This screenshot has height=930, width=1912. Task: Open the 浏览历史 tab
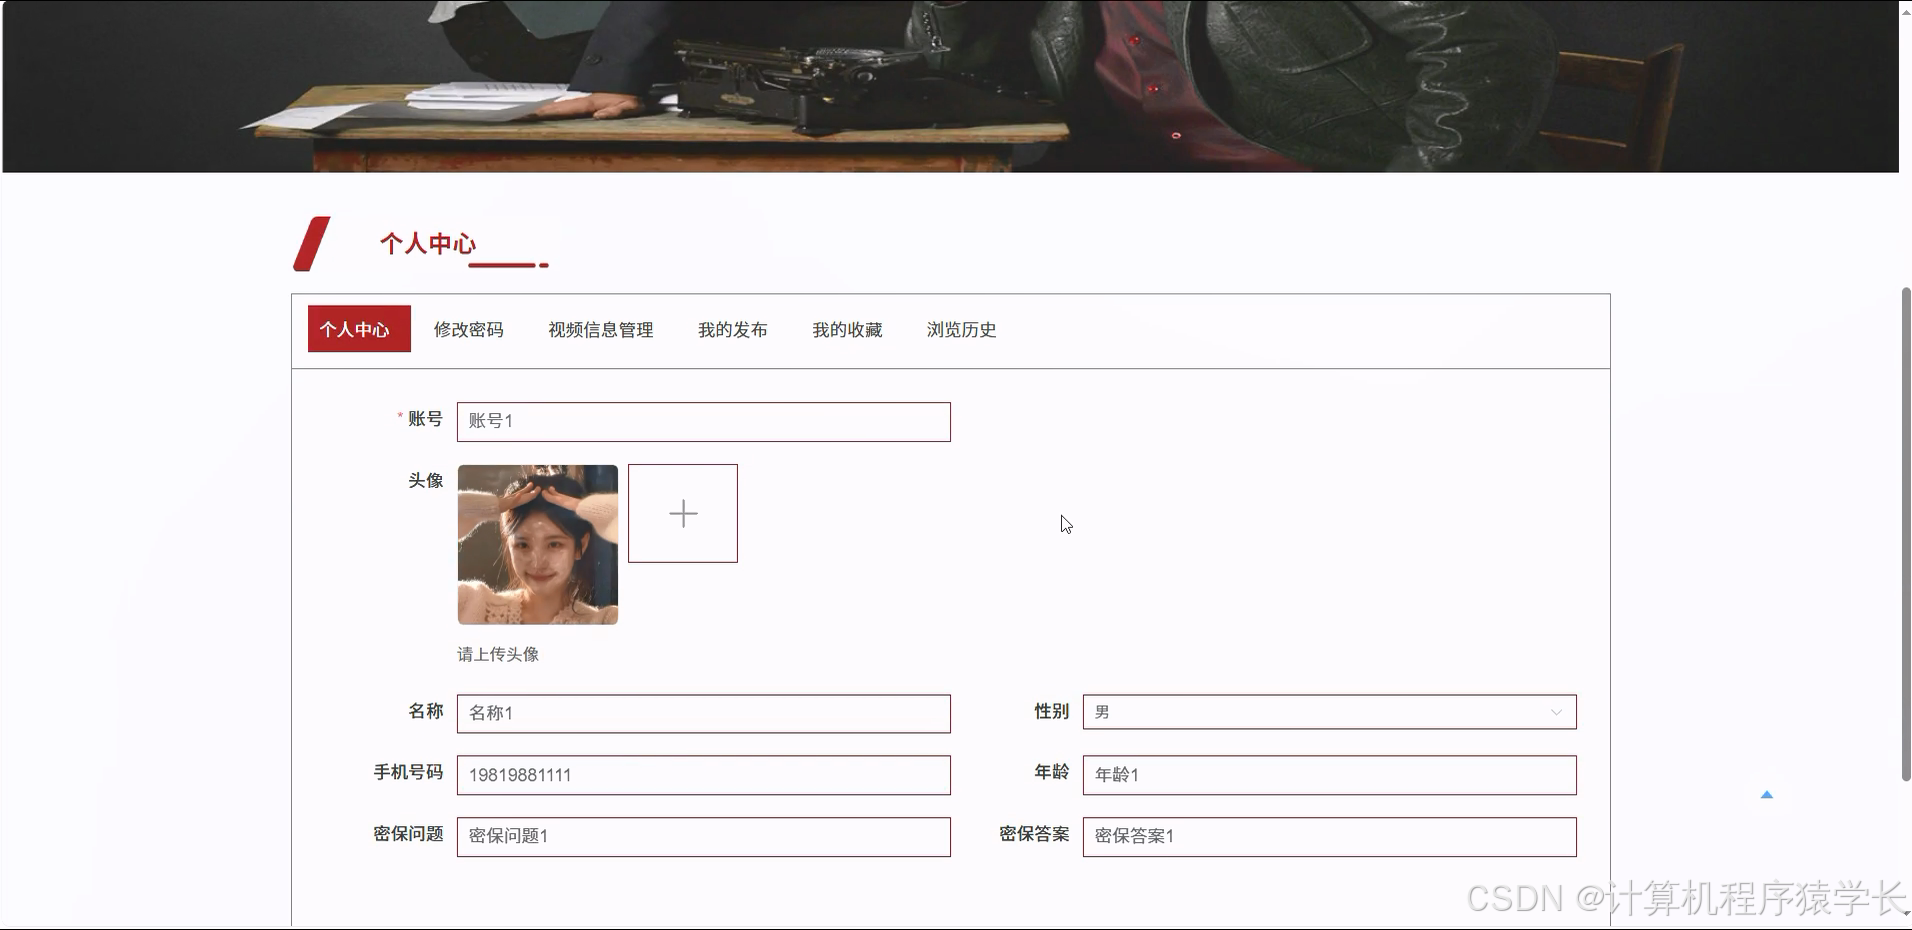[x=961, y=329]
